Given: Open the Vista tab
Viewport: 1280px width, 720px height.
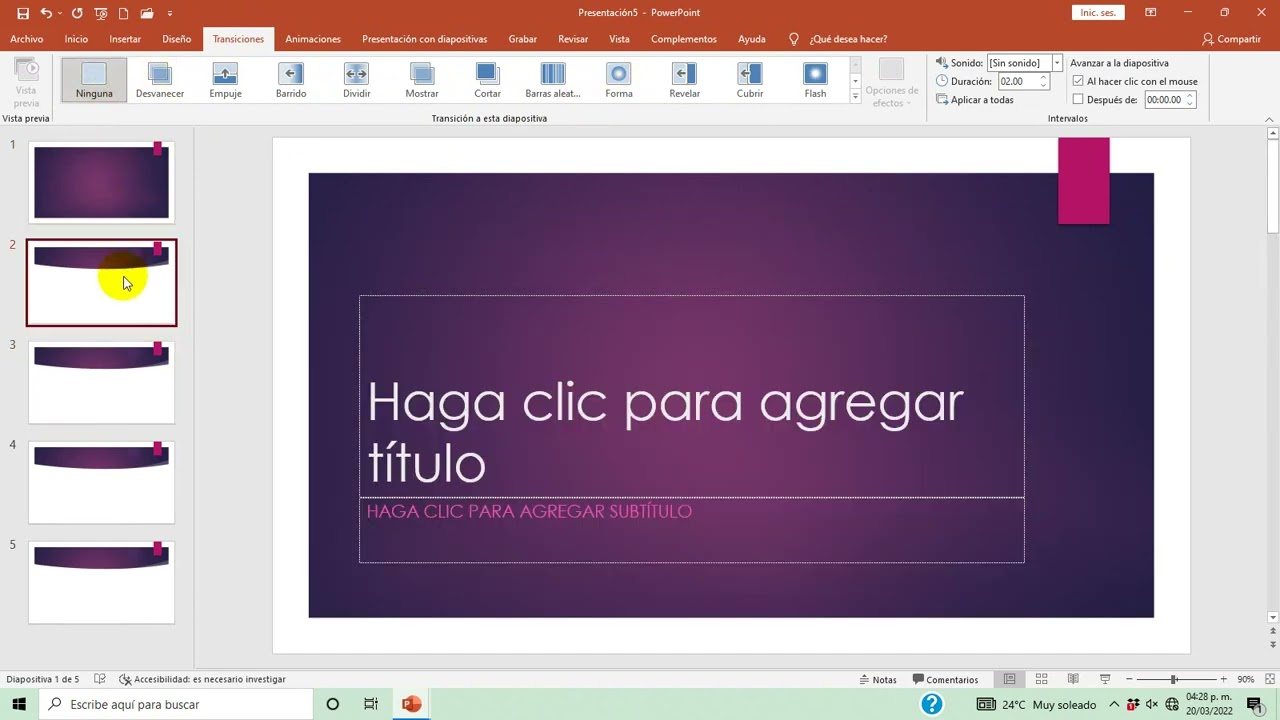Looking at the screenshot, I should coord(619,39).
